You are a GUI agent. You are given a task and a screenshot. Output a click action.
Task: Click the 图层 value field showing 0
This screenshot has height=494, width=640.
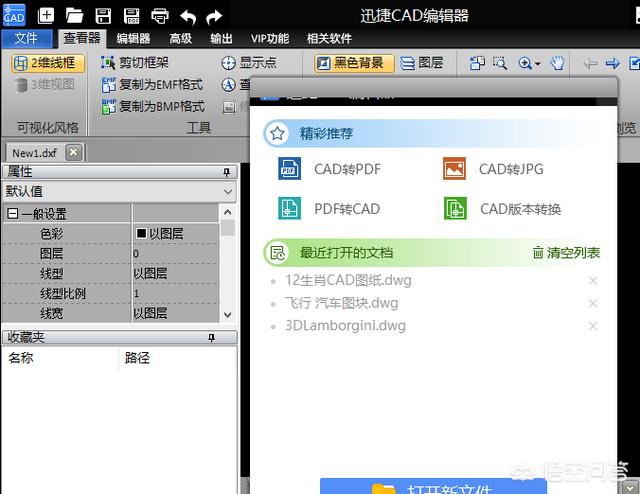tap(176, 254)
